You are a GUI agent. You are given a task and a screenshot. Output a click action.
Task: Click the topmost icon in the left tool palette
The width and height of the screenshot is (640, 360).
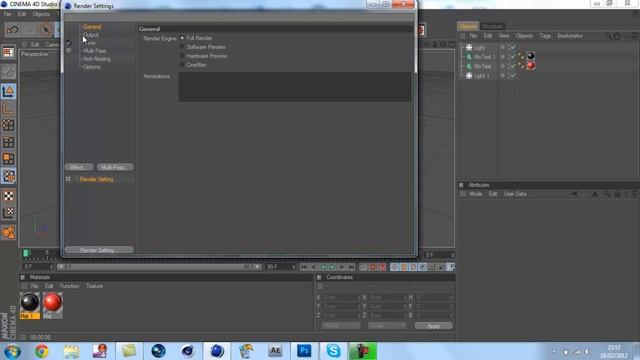click(x=8, y=52)
